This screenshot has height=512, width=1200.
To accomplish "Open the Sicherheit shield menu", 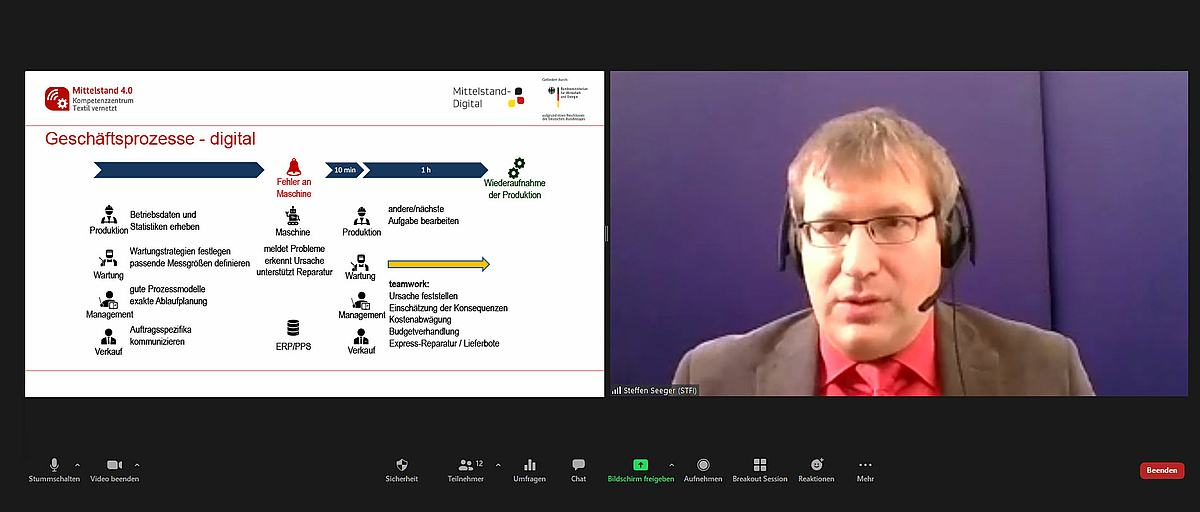I will click(402, 470).
